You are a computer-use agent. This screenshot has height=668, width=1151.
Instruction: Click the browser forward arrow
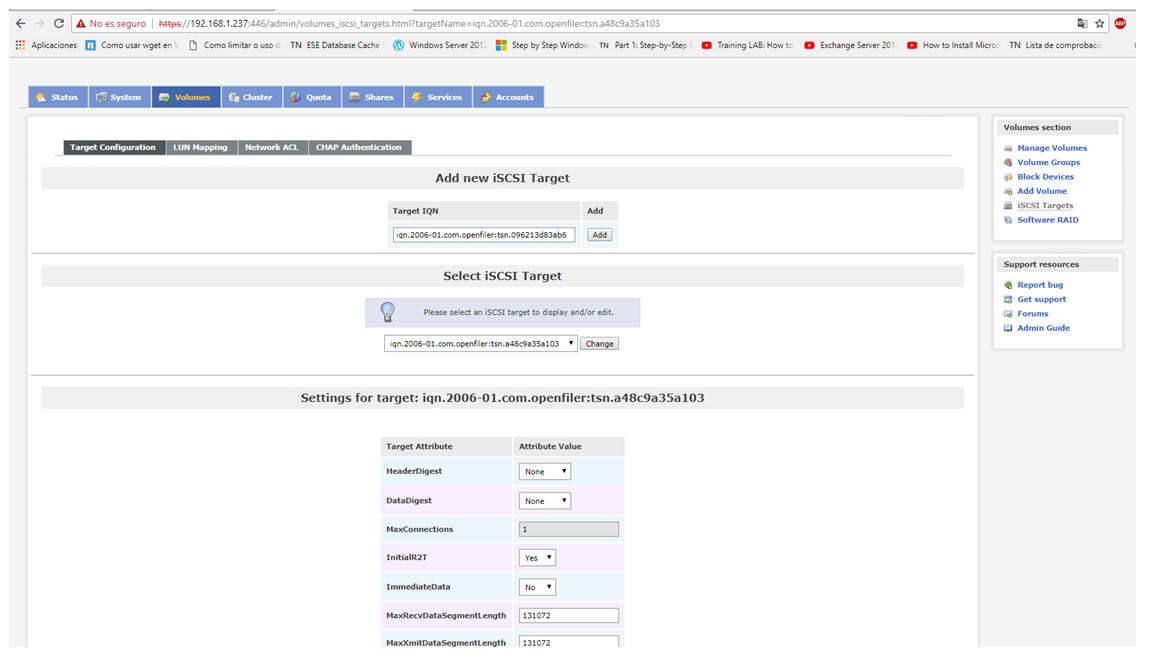click(x=40, y=23)
